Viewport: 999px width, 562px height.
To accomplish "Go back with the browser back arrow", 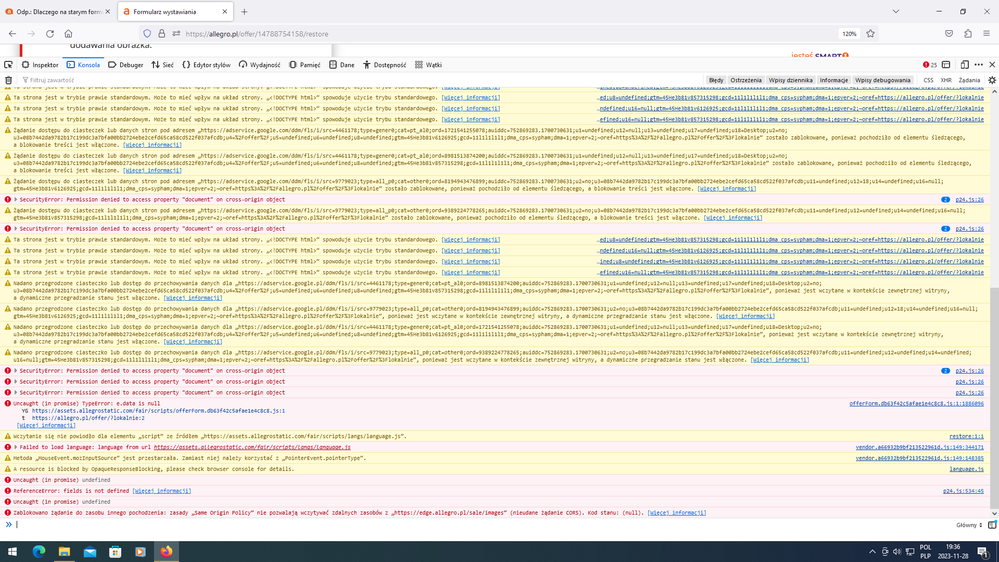I will click(13, 34).
